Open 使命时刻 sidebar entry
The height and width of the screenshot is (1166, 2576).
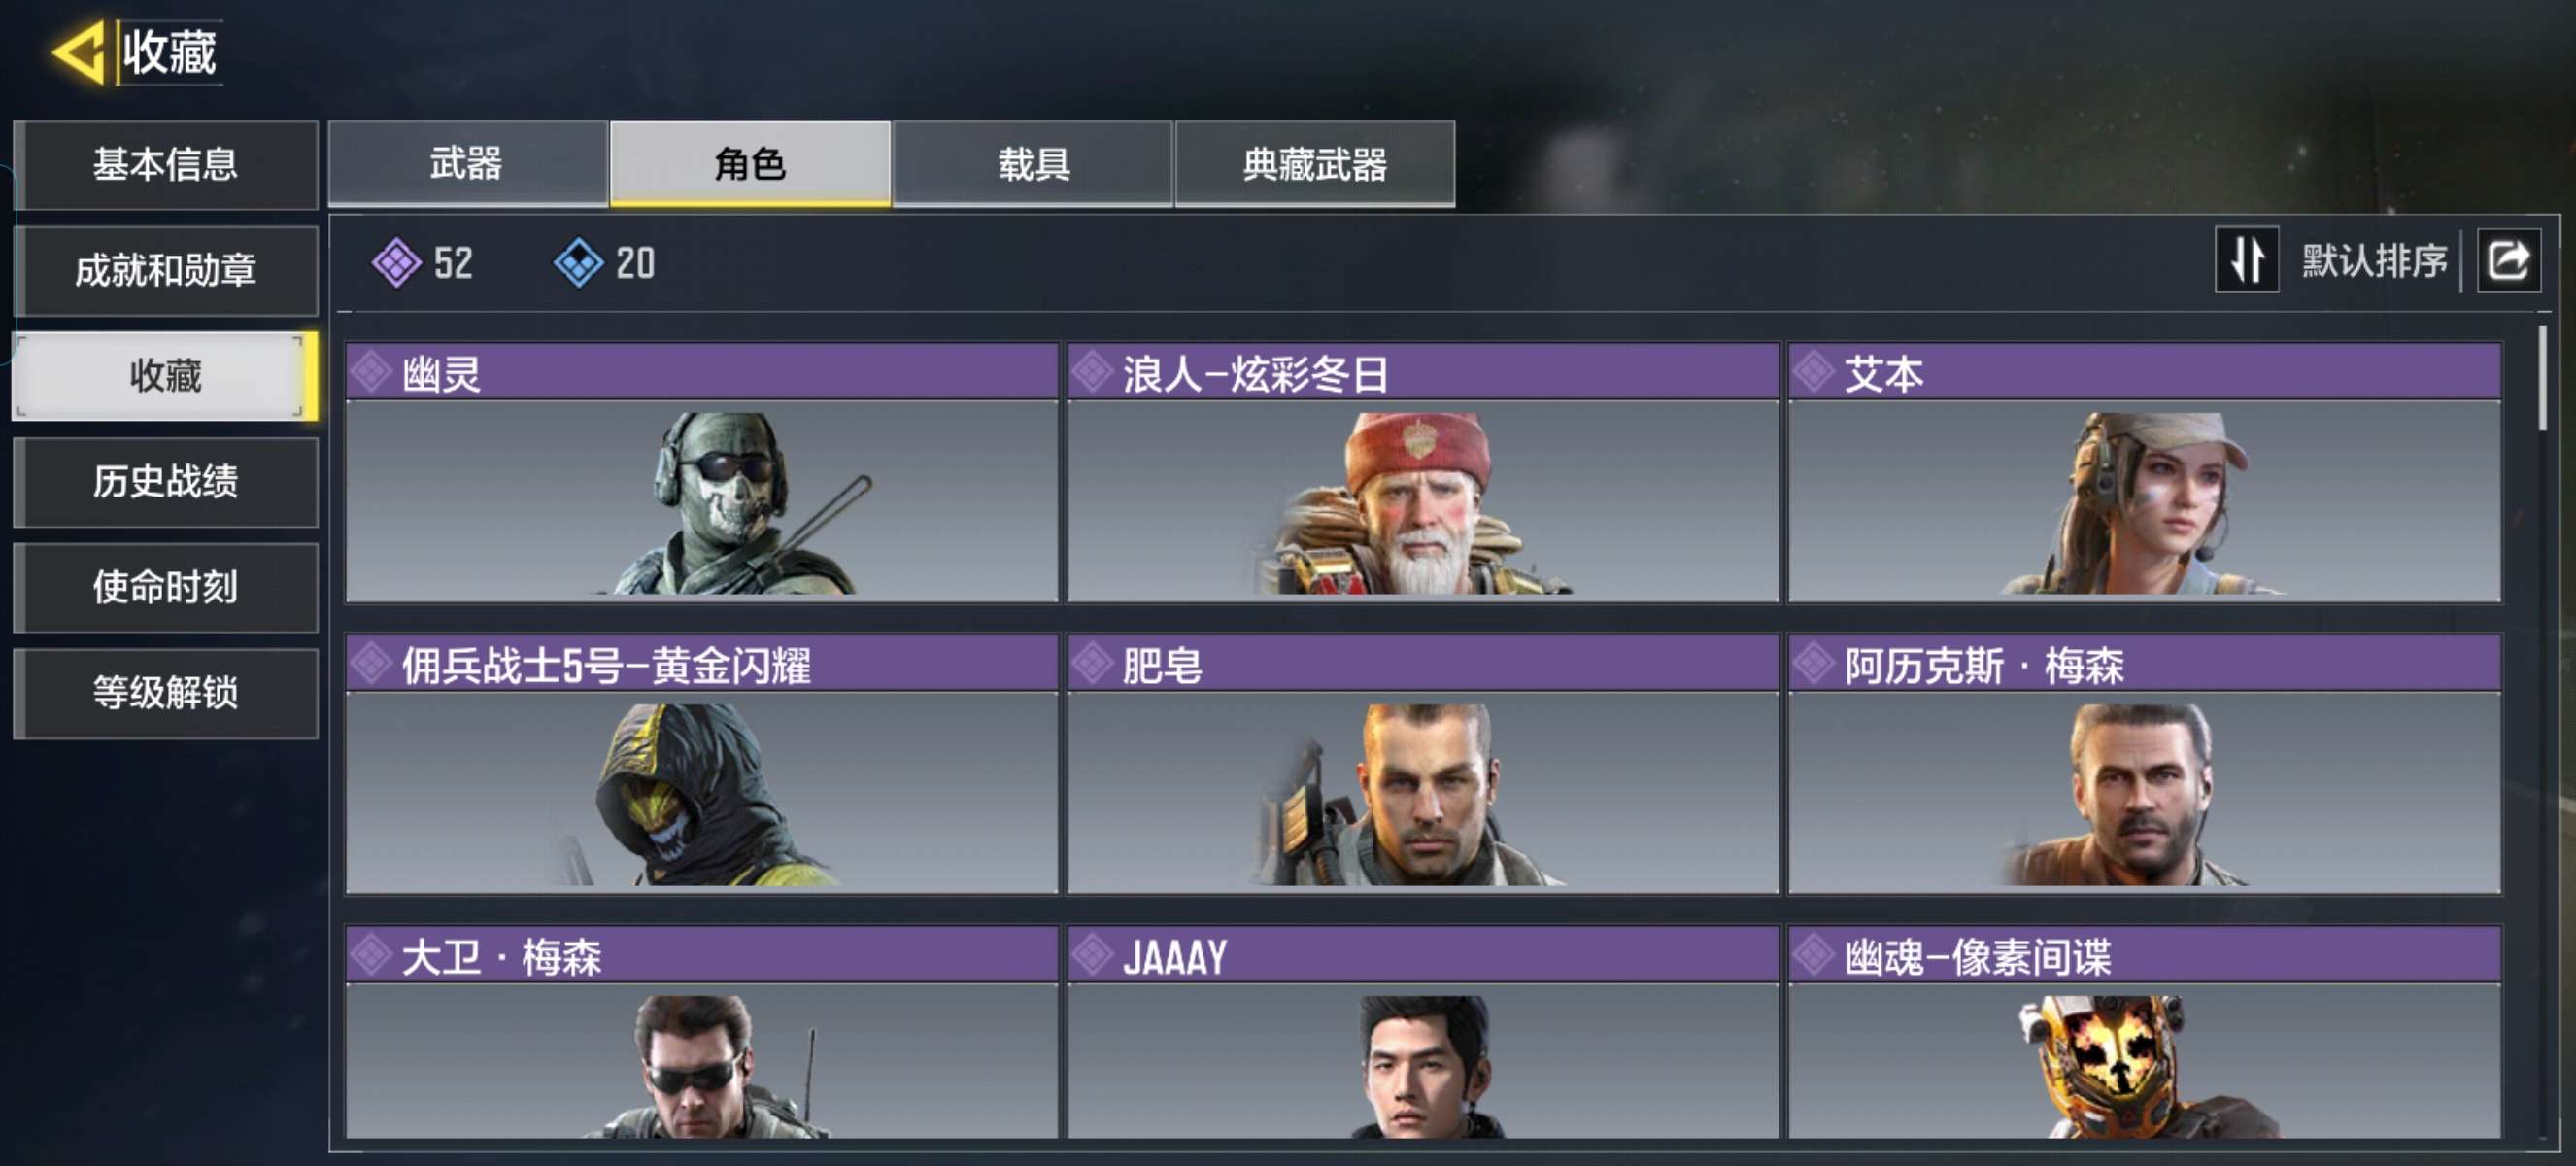coord(166,587)
